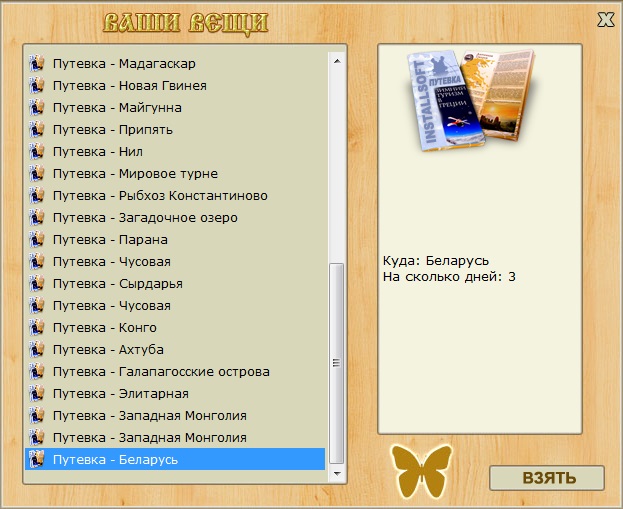The height and width of the screenshot is (509, 623).
Task: Choose Путевка - Элитарная entry
Action: coord(175,393)
